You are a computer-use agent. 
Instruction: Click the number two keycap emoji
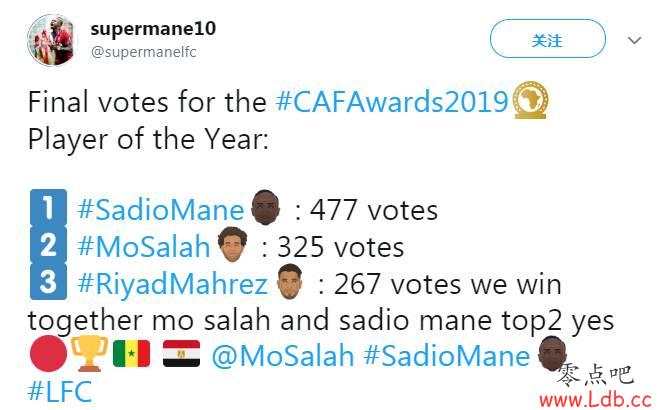[x=49, y=246]
